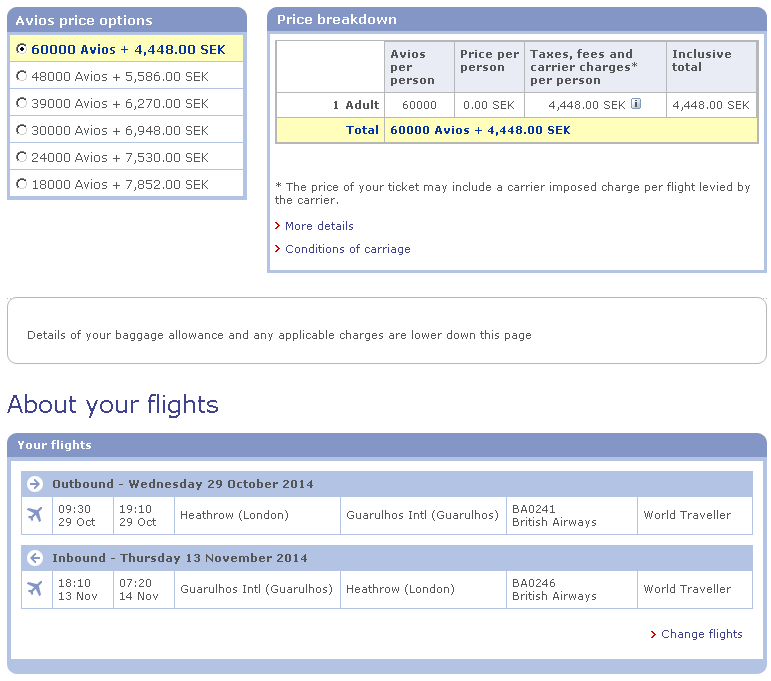The width and height of the screenshot is (771, 681).
Task: Click the outbound flight number BA0241
Action: click(x=534, y=509)
